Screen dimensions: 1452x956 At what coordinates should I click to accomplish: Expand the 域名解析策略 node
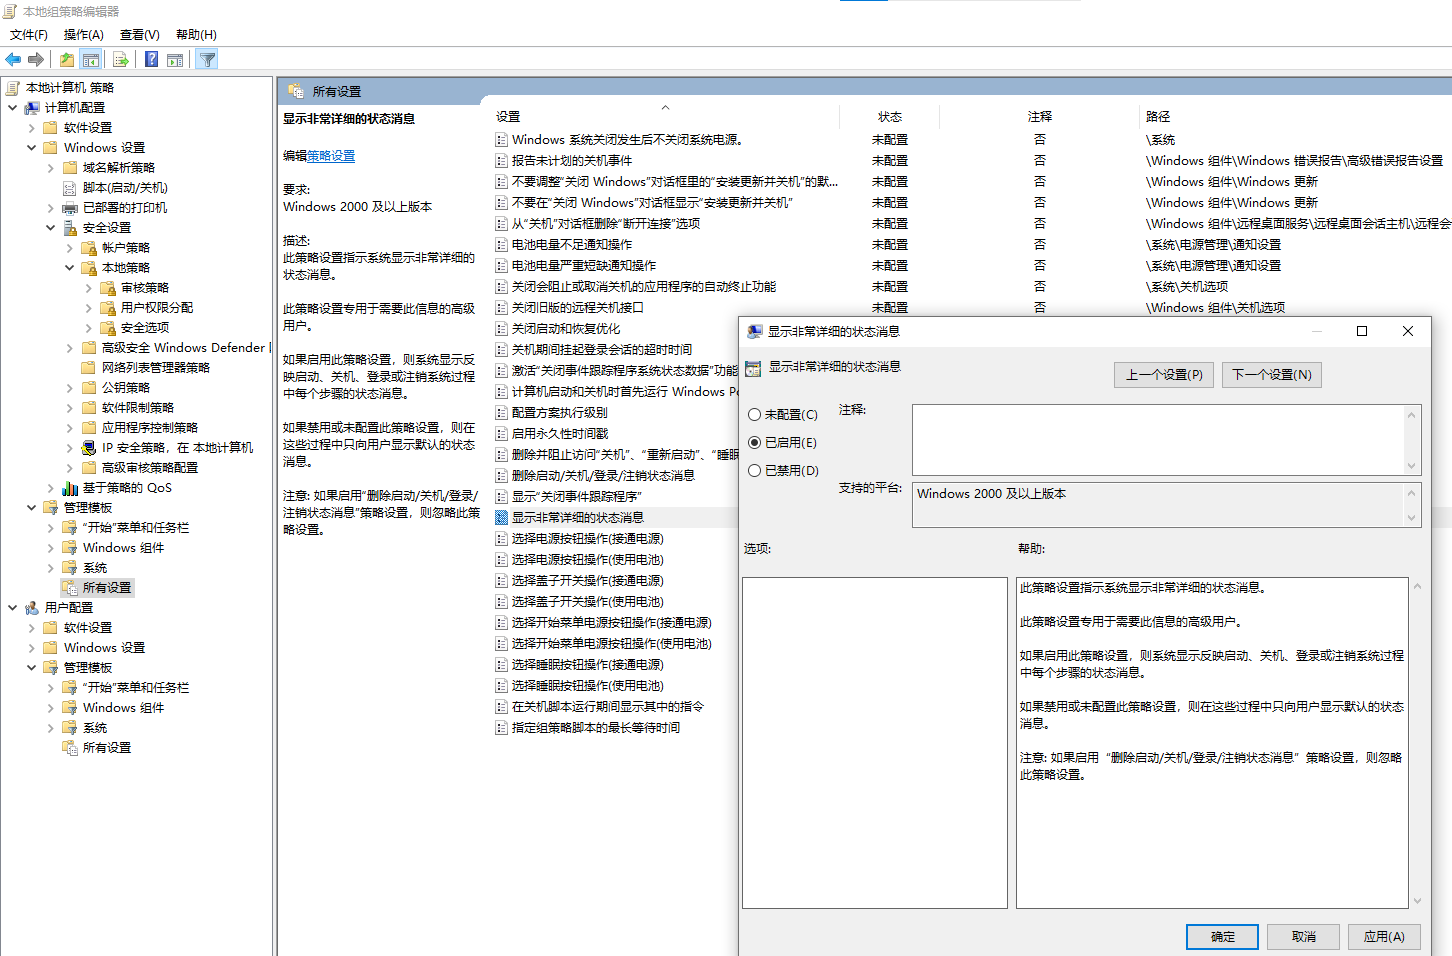tap(50, 168)
